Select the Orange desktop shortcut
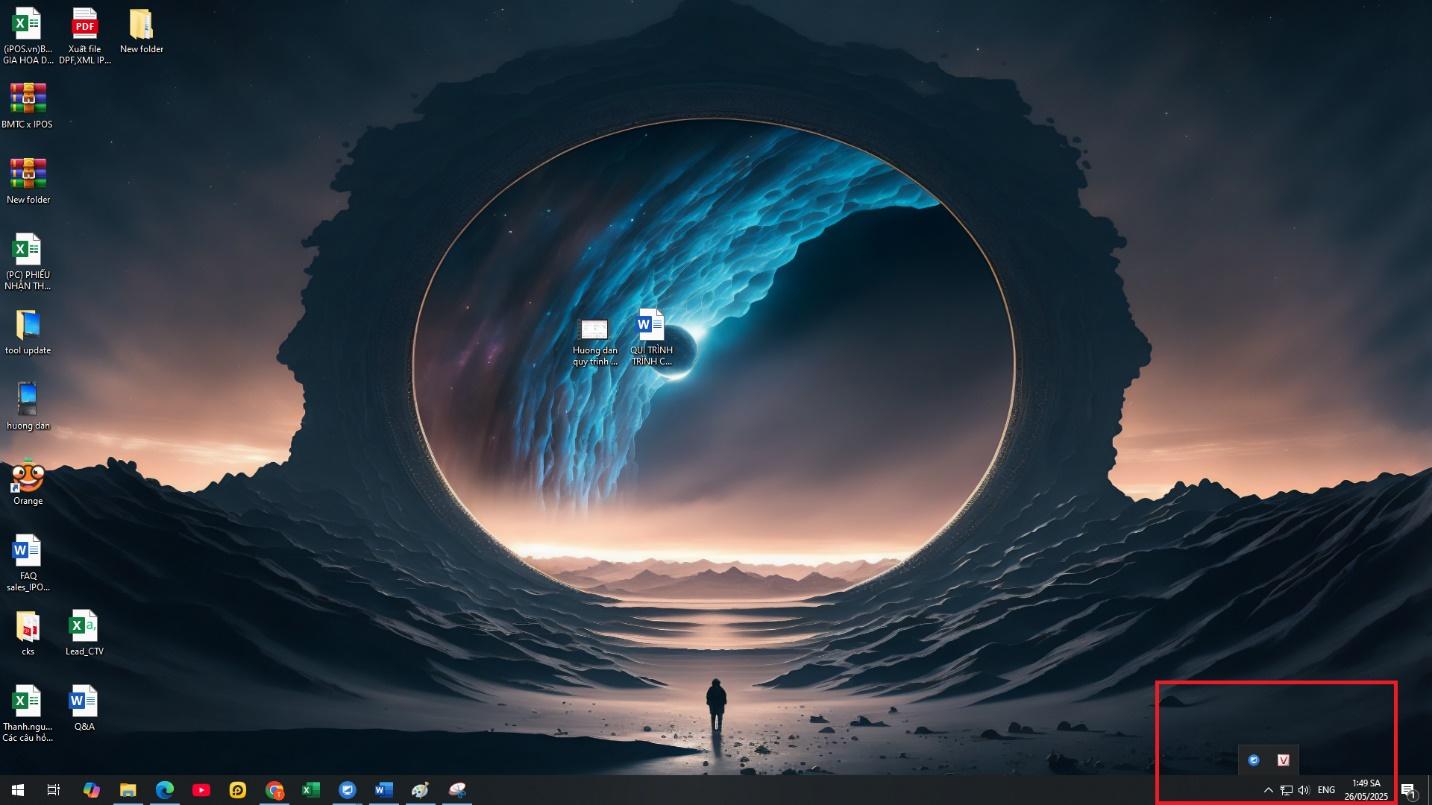Viewport: 1432px width, 805px height. (x=28, y=480)
